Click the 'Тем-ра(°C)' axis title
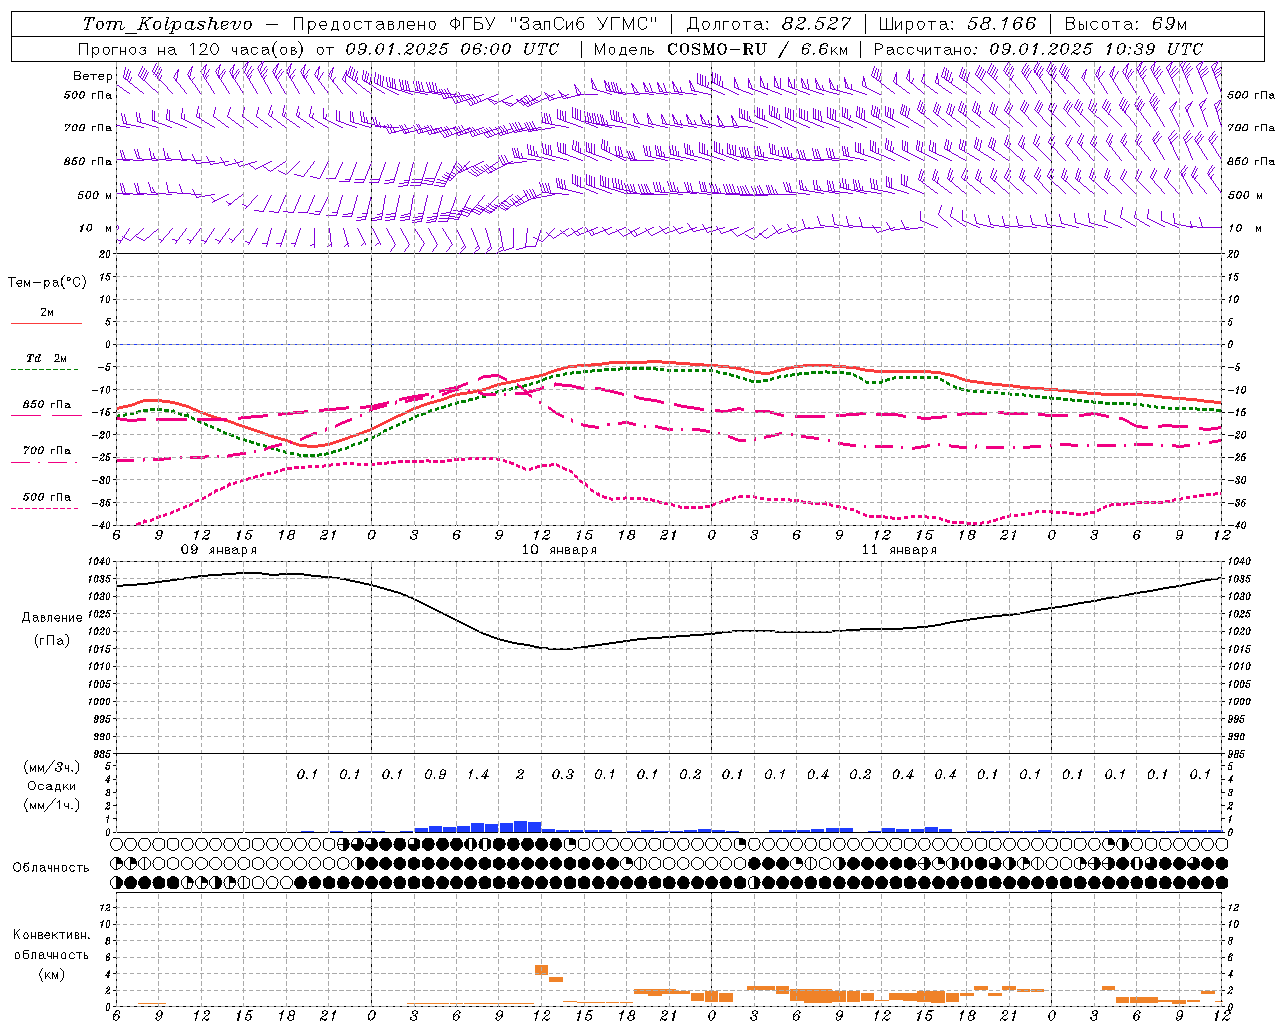Viewport: 1280px width, 1024px height. pyautogui.click(x=47, y=283)
